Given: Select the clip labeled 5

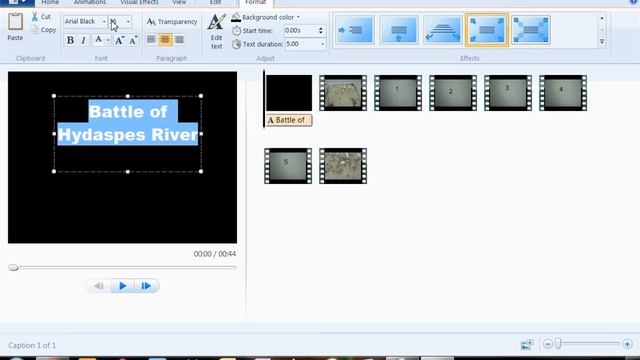Looking at the screenshot, I should [x=288, y=166].
